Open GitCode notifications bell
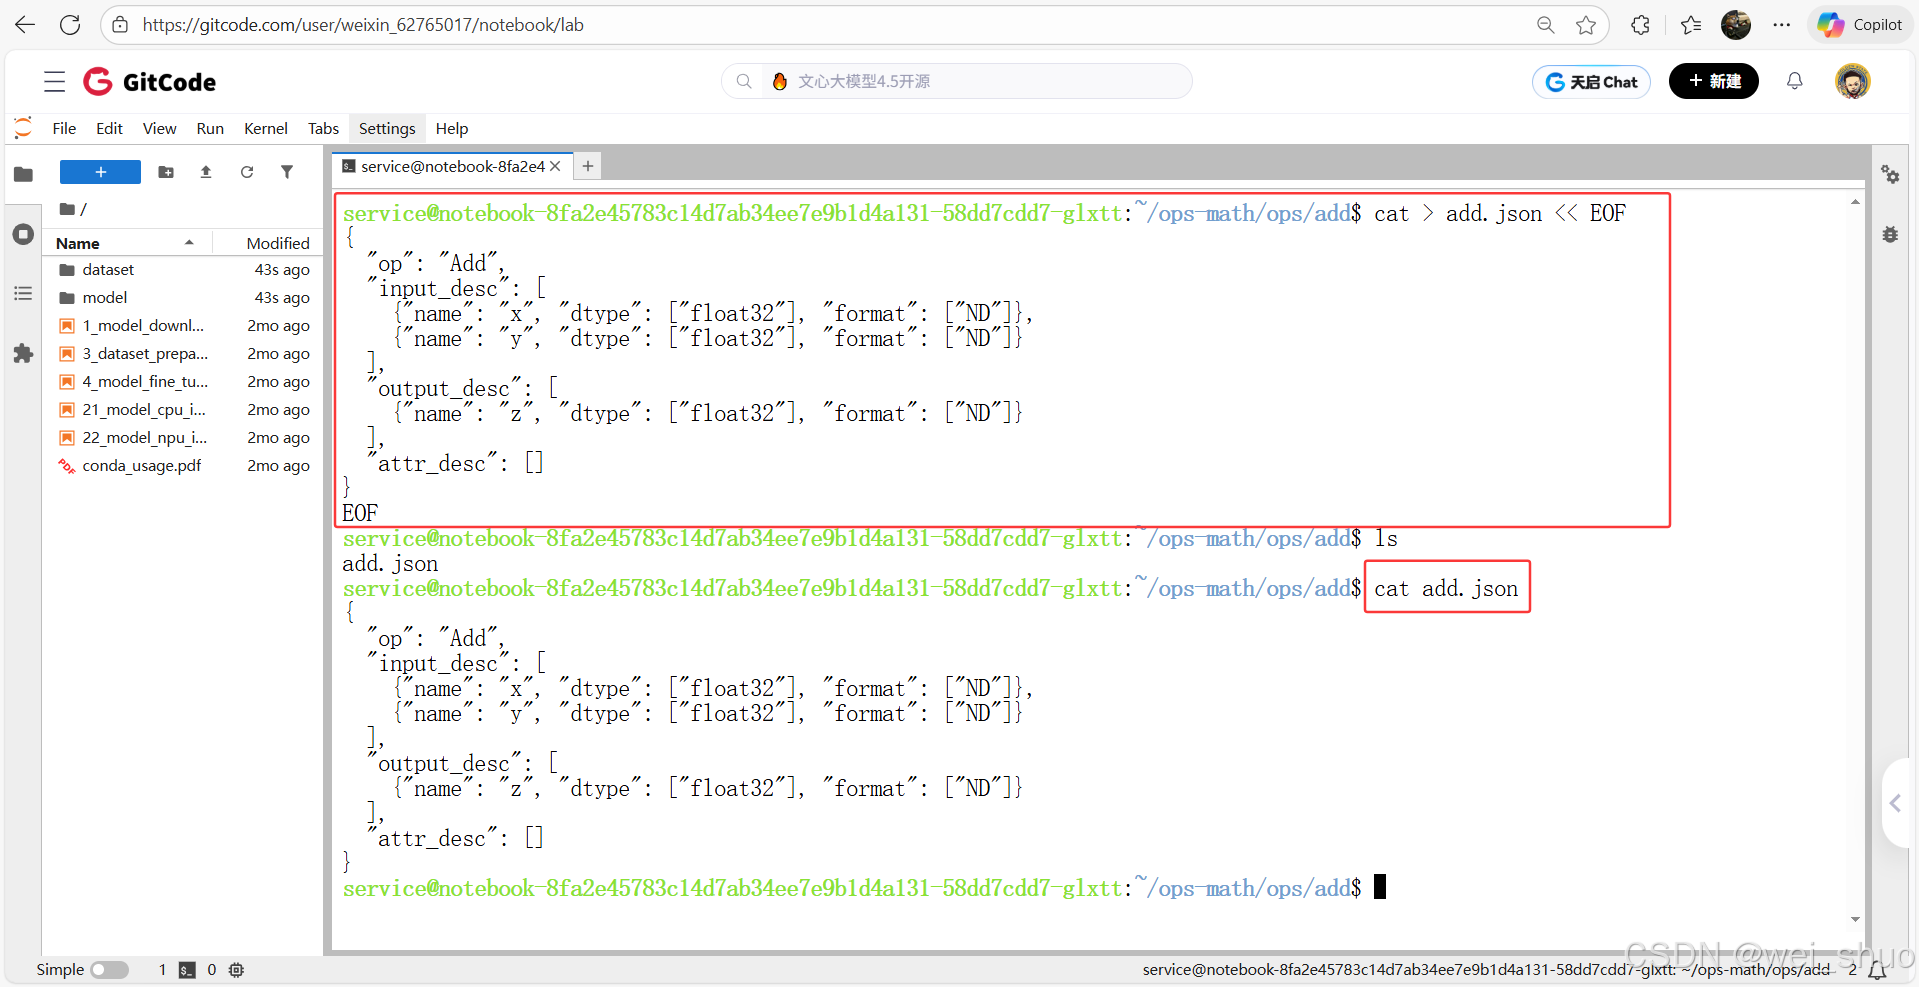Image resolution: width=1919 pixels, height=987 pixels. point(1795,81)
